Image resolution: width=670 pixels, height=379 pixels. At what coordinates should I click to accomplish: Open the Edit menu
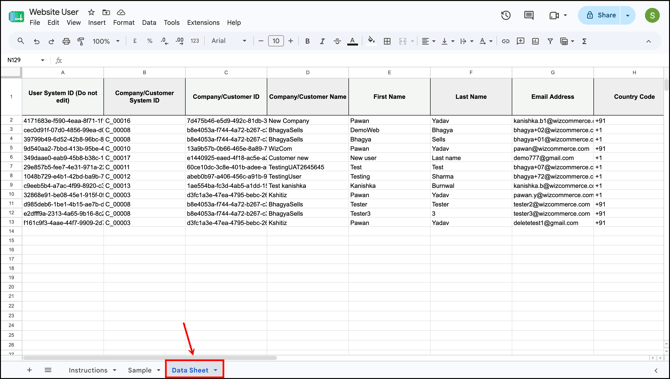tap(53, 23)
